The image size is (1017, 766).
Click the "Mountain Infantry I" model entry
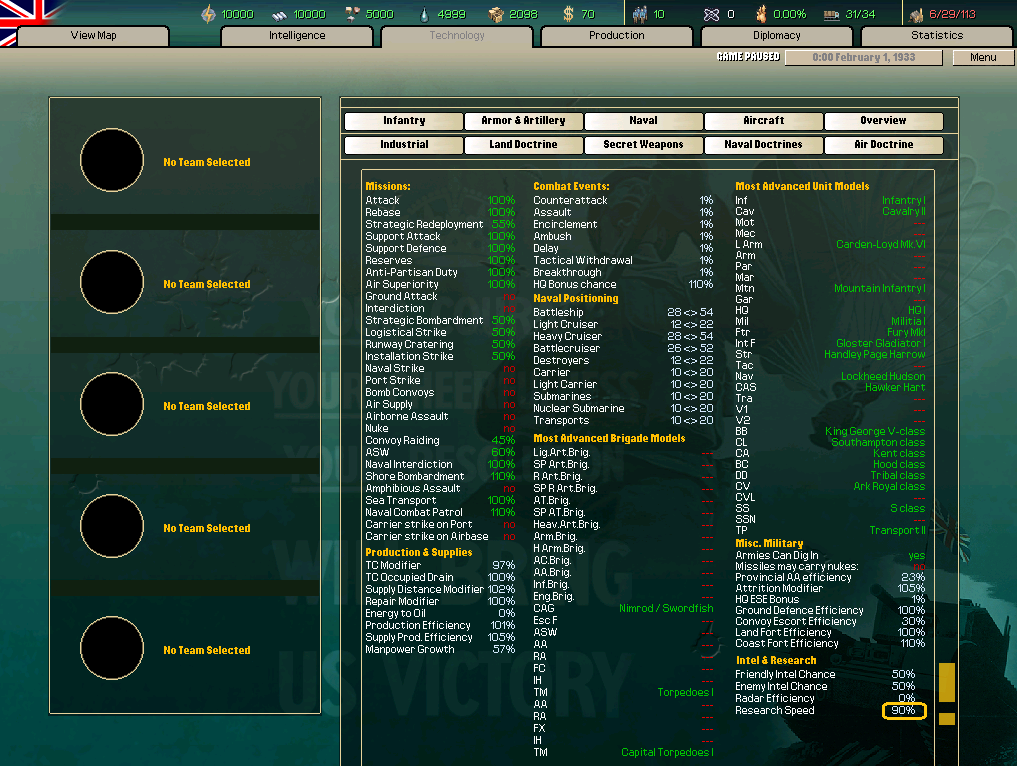879,289
